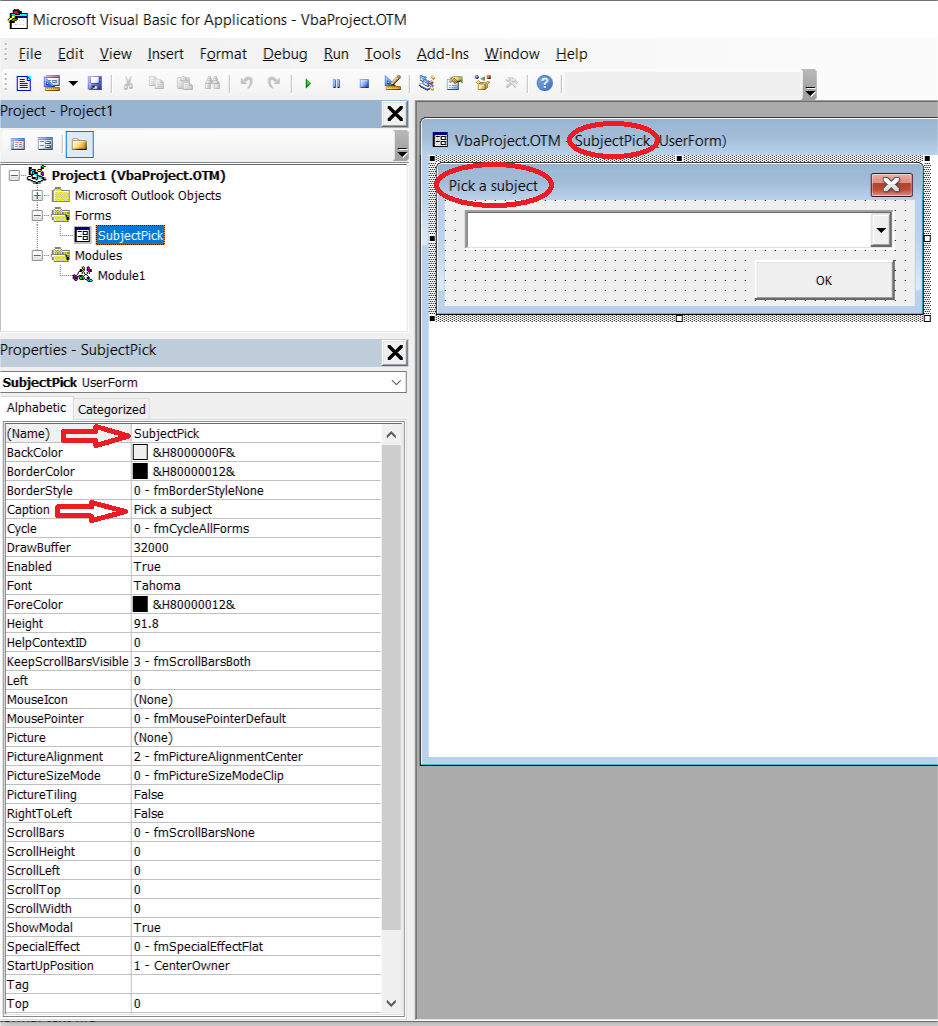Click the Undo arrow icon
The image size is (938, 1026).
pyautogui.click(x=247, y=83)
